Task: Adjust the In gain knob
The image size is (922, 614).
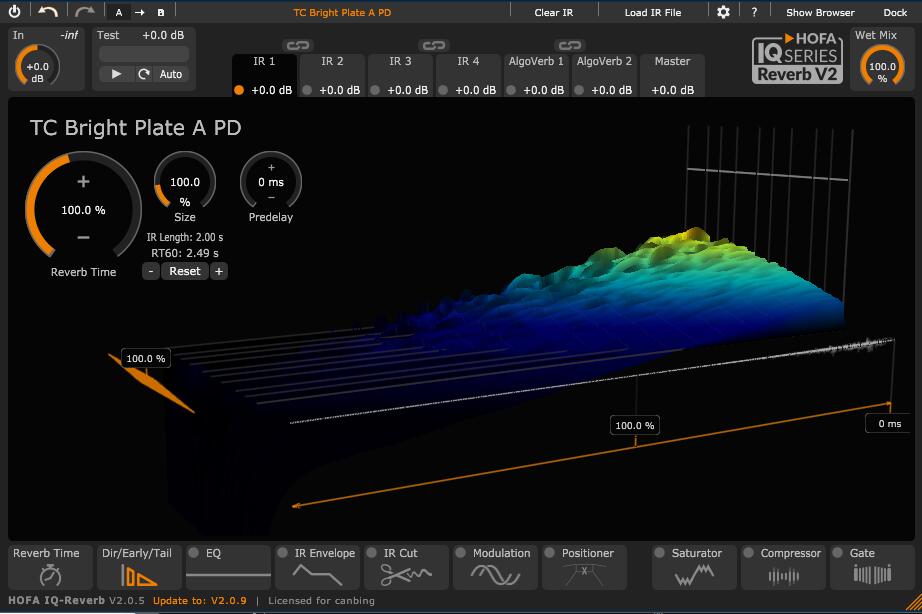Action: pos(37,66)
